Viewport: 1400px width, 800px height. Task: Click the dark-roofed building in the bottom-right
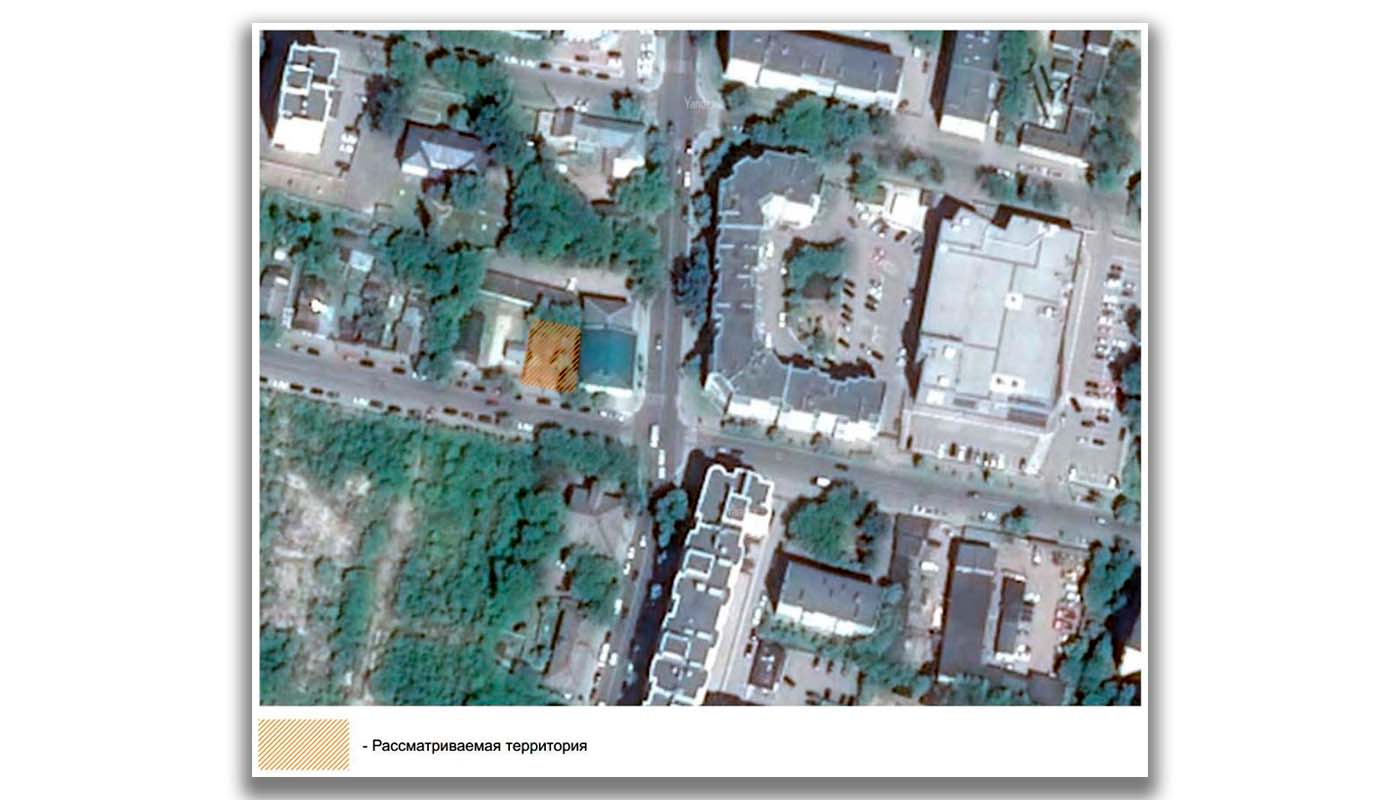(968, 610)
